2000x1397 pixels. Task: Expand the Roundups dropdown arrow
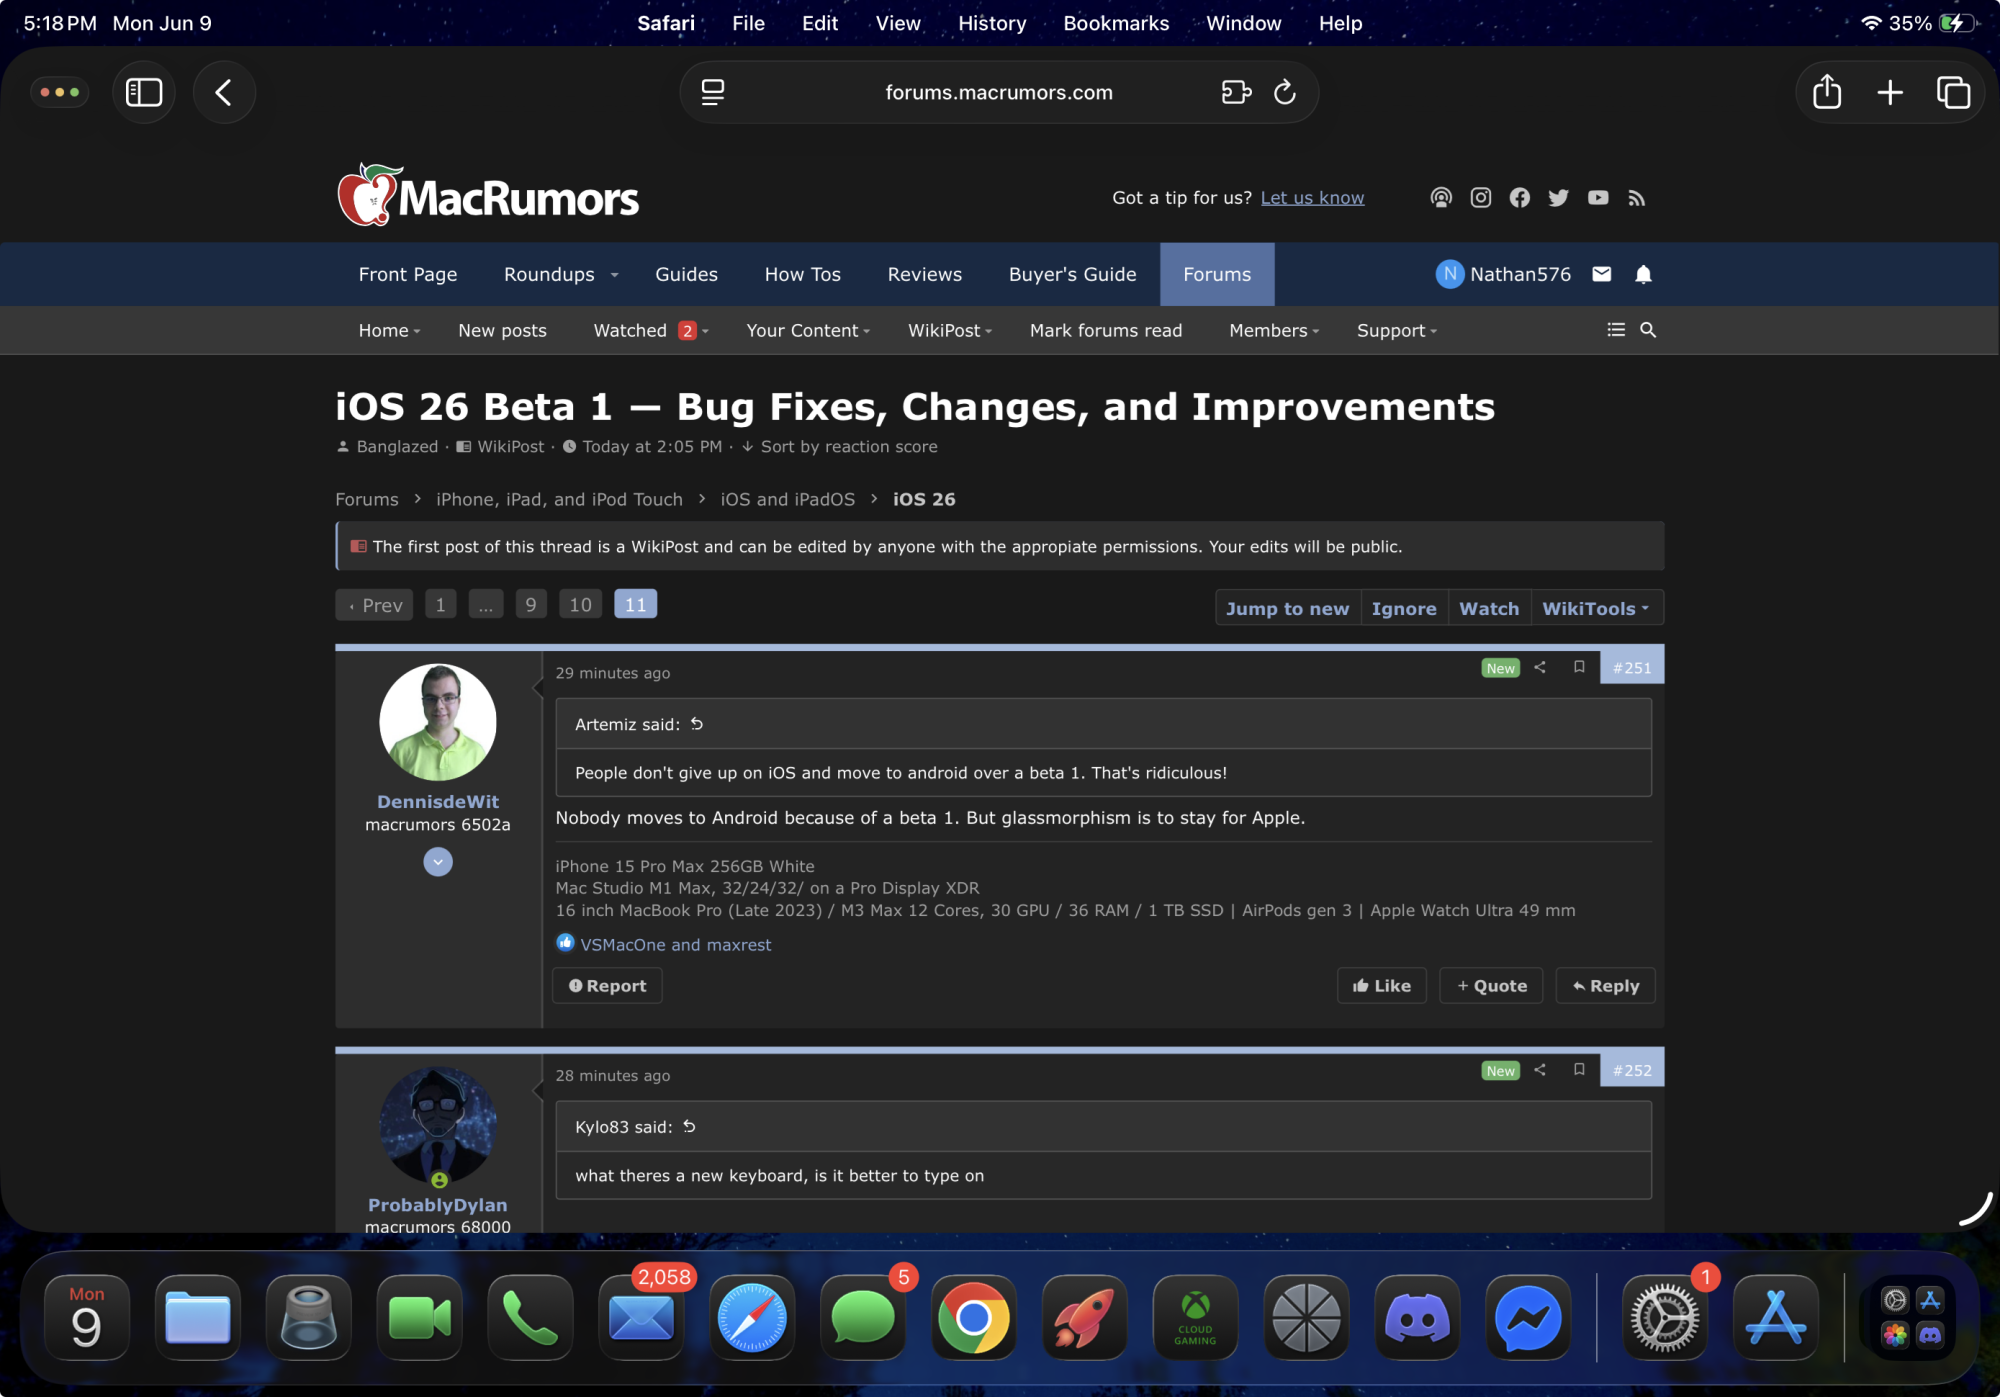(614, 275)
